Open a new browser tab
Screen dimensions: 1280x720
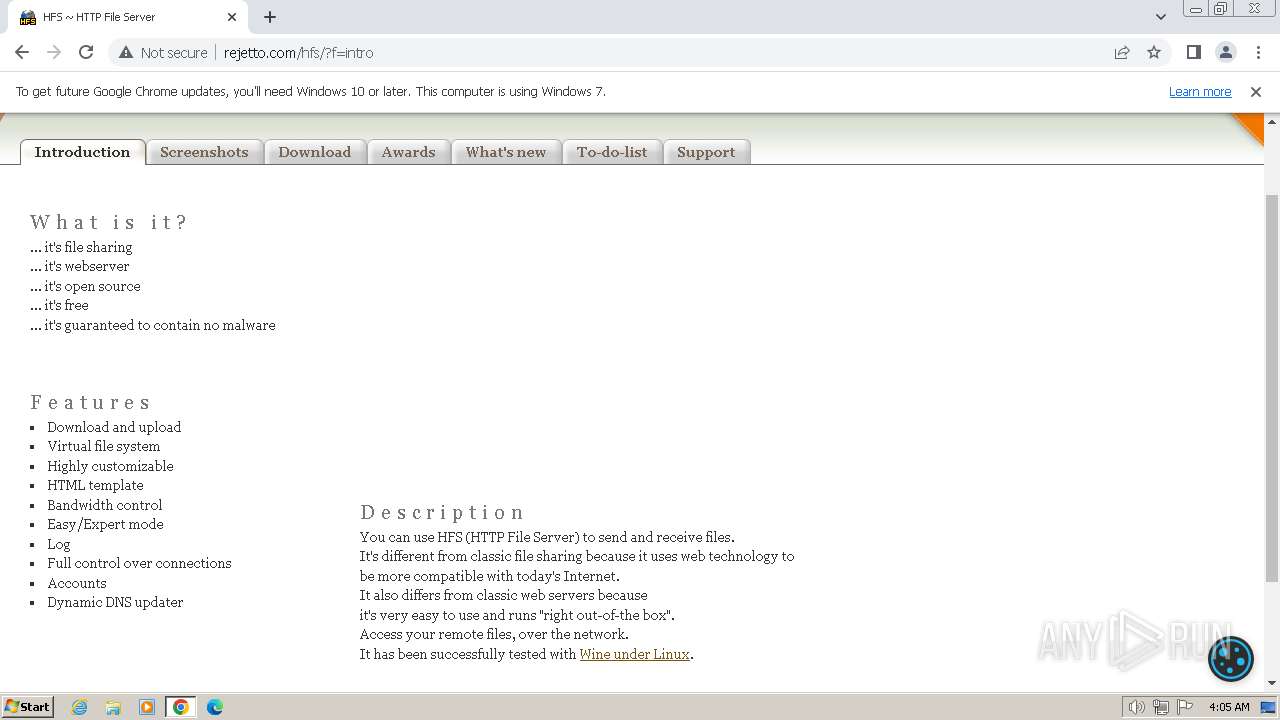[270, 17]
